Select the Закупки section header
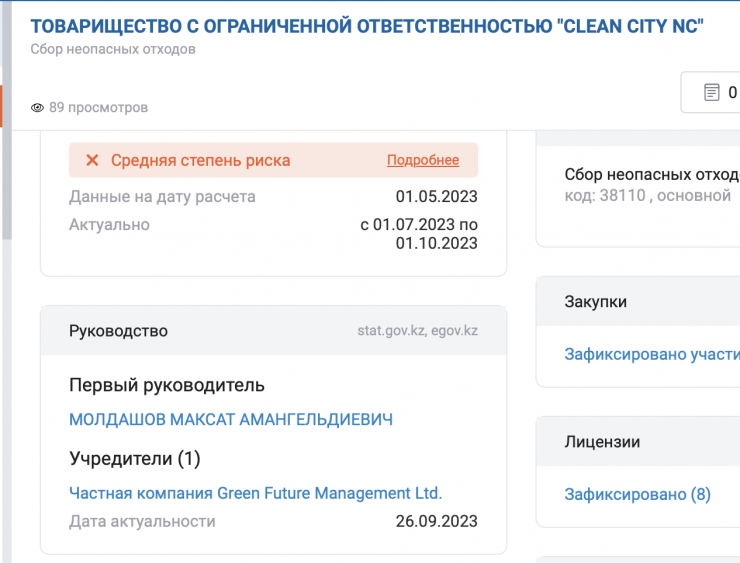740x563 pixels. 596,302
